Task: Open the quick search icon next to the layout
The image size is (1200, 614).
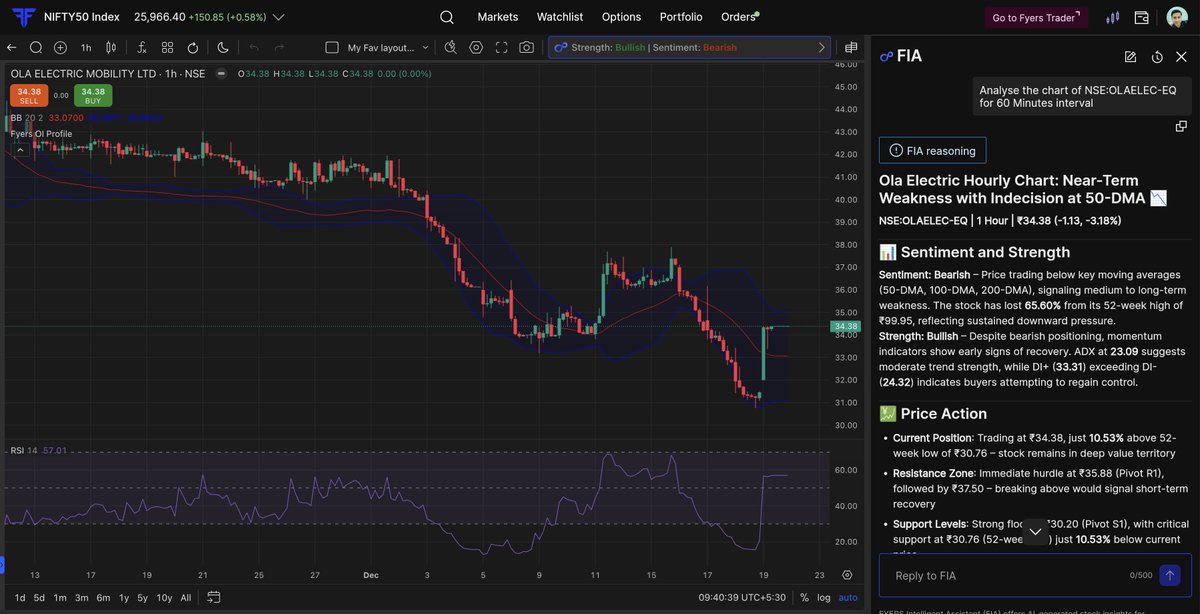Action: coord(450,47)
